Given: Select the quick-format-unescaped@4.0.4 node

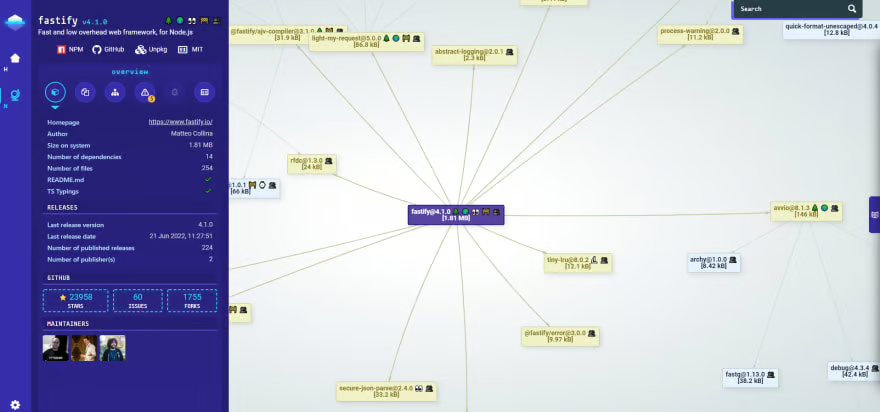Looking at the screenshot, I should (x=831, y=29).
